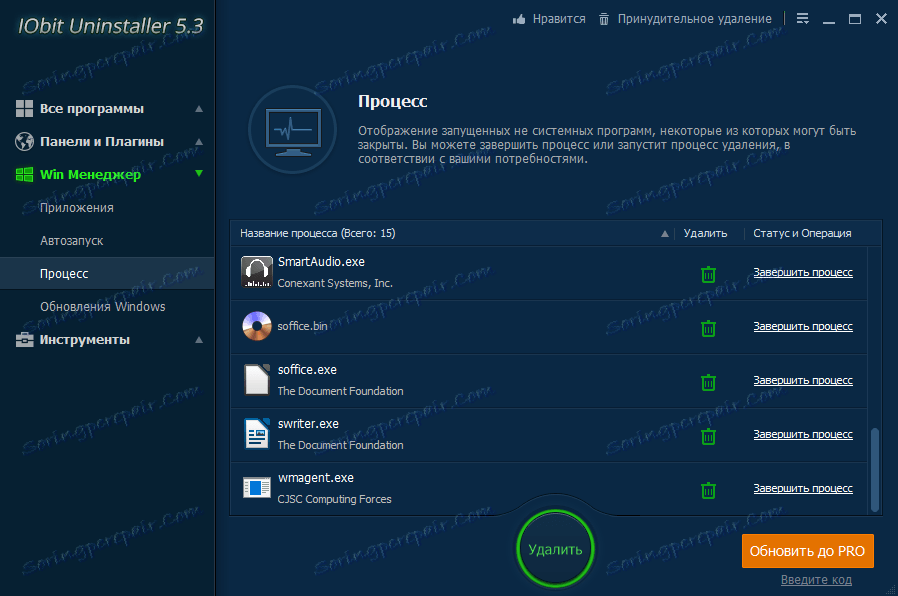
Task: Open Приложения in Win Менеджер
Action: [x=77, y=208]
